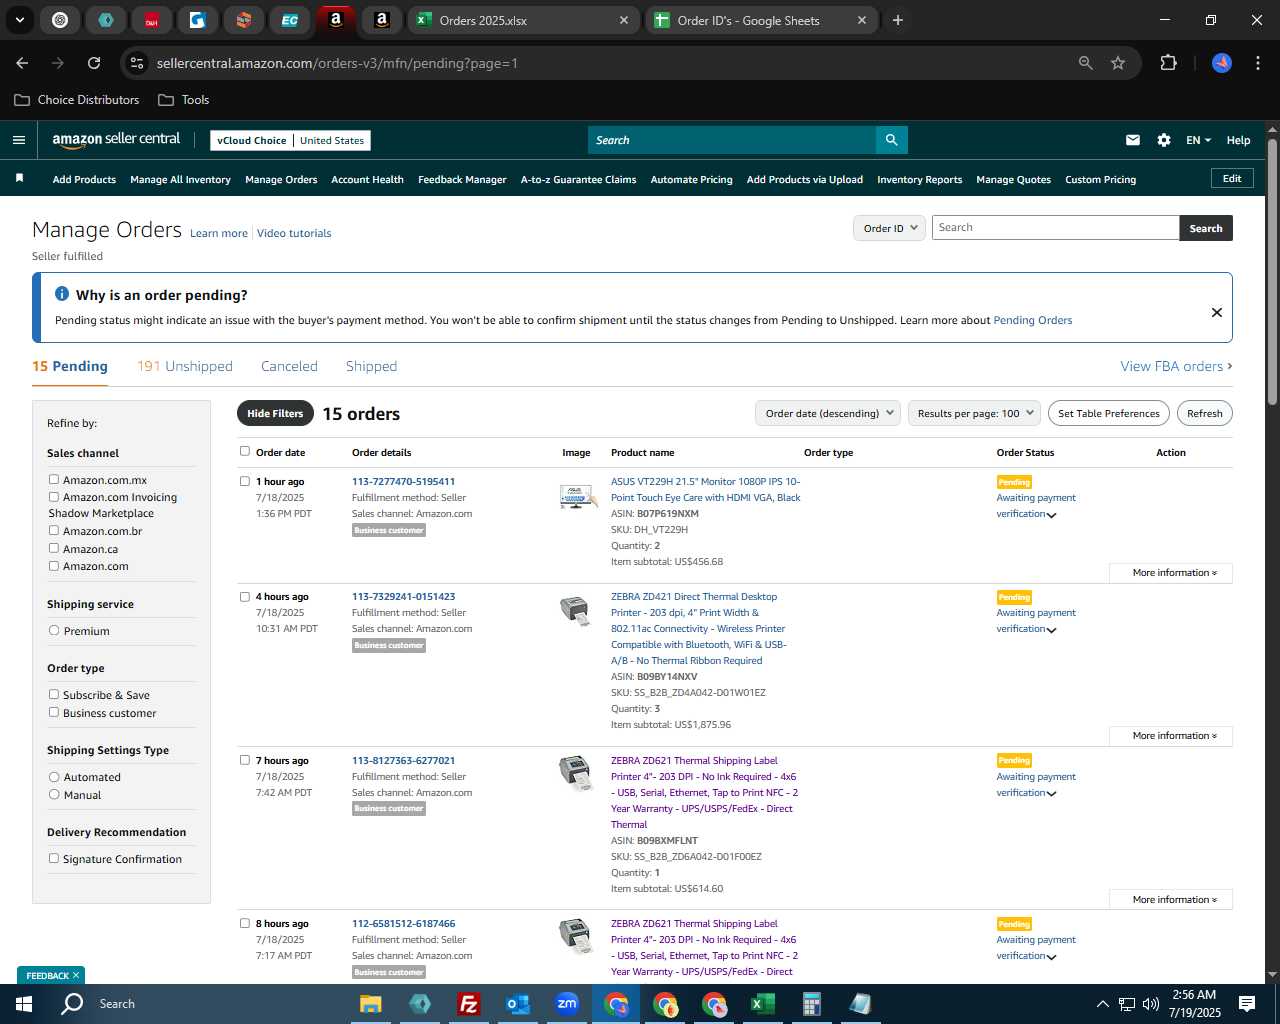Tick the Amazon.ca checkbox
This screenshot has height=1024, width=1280.
click(x=54, y=548)
